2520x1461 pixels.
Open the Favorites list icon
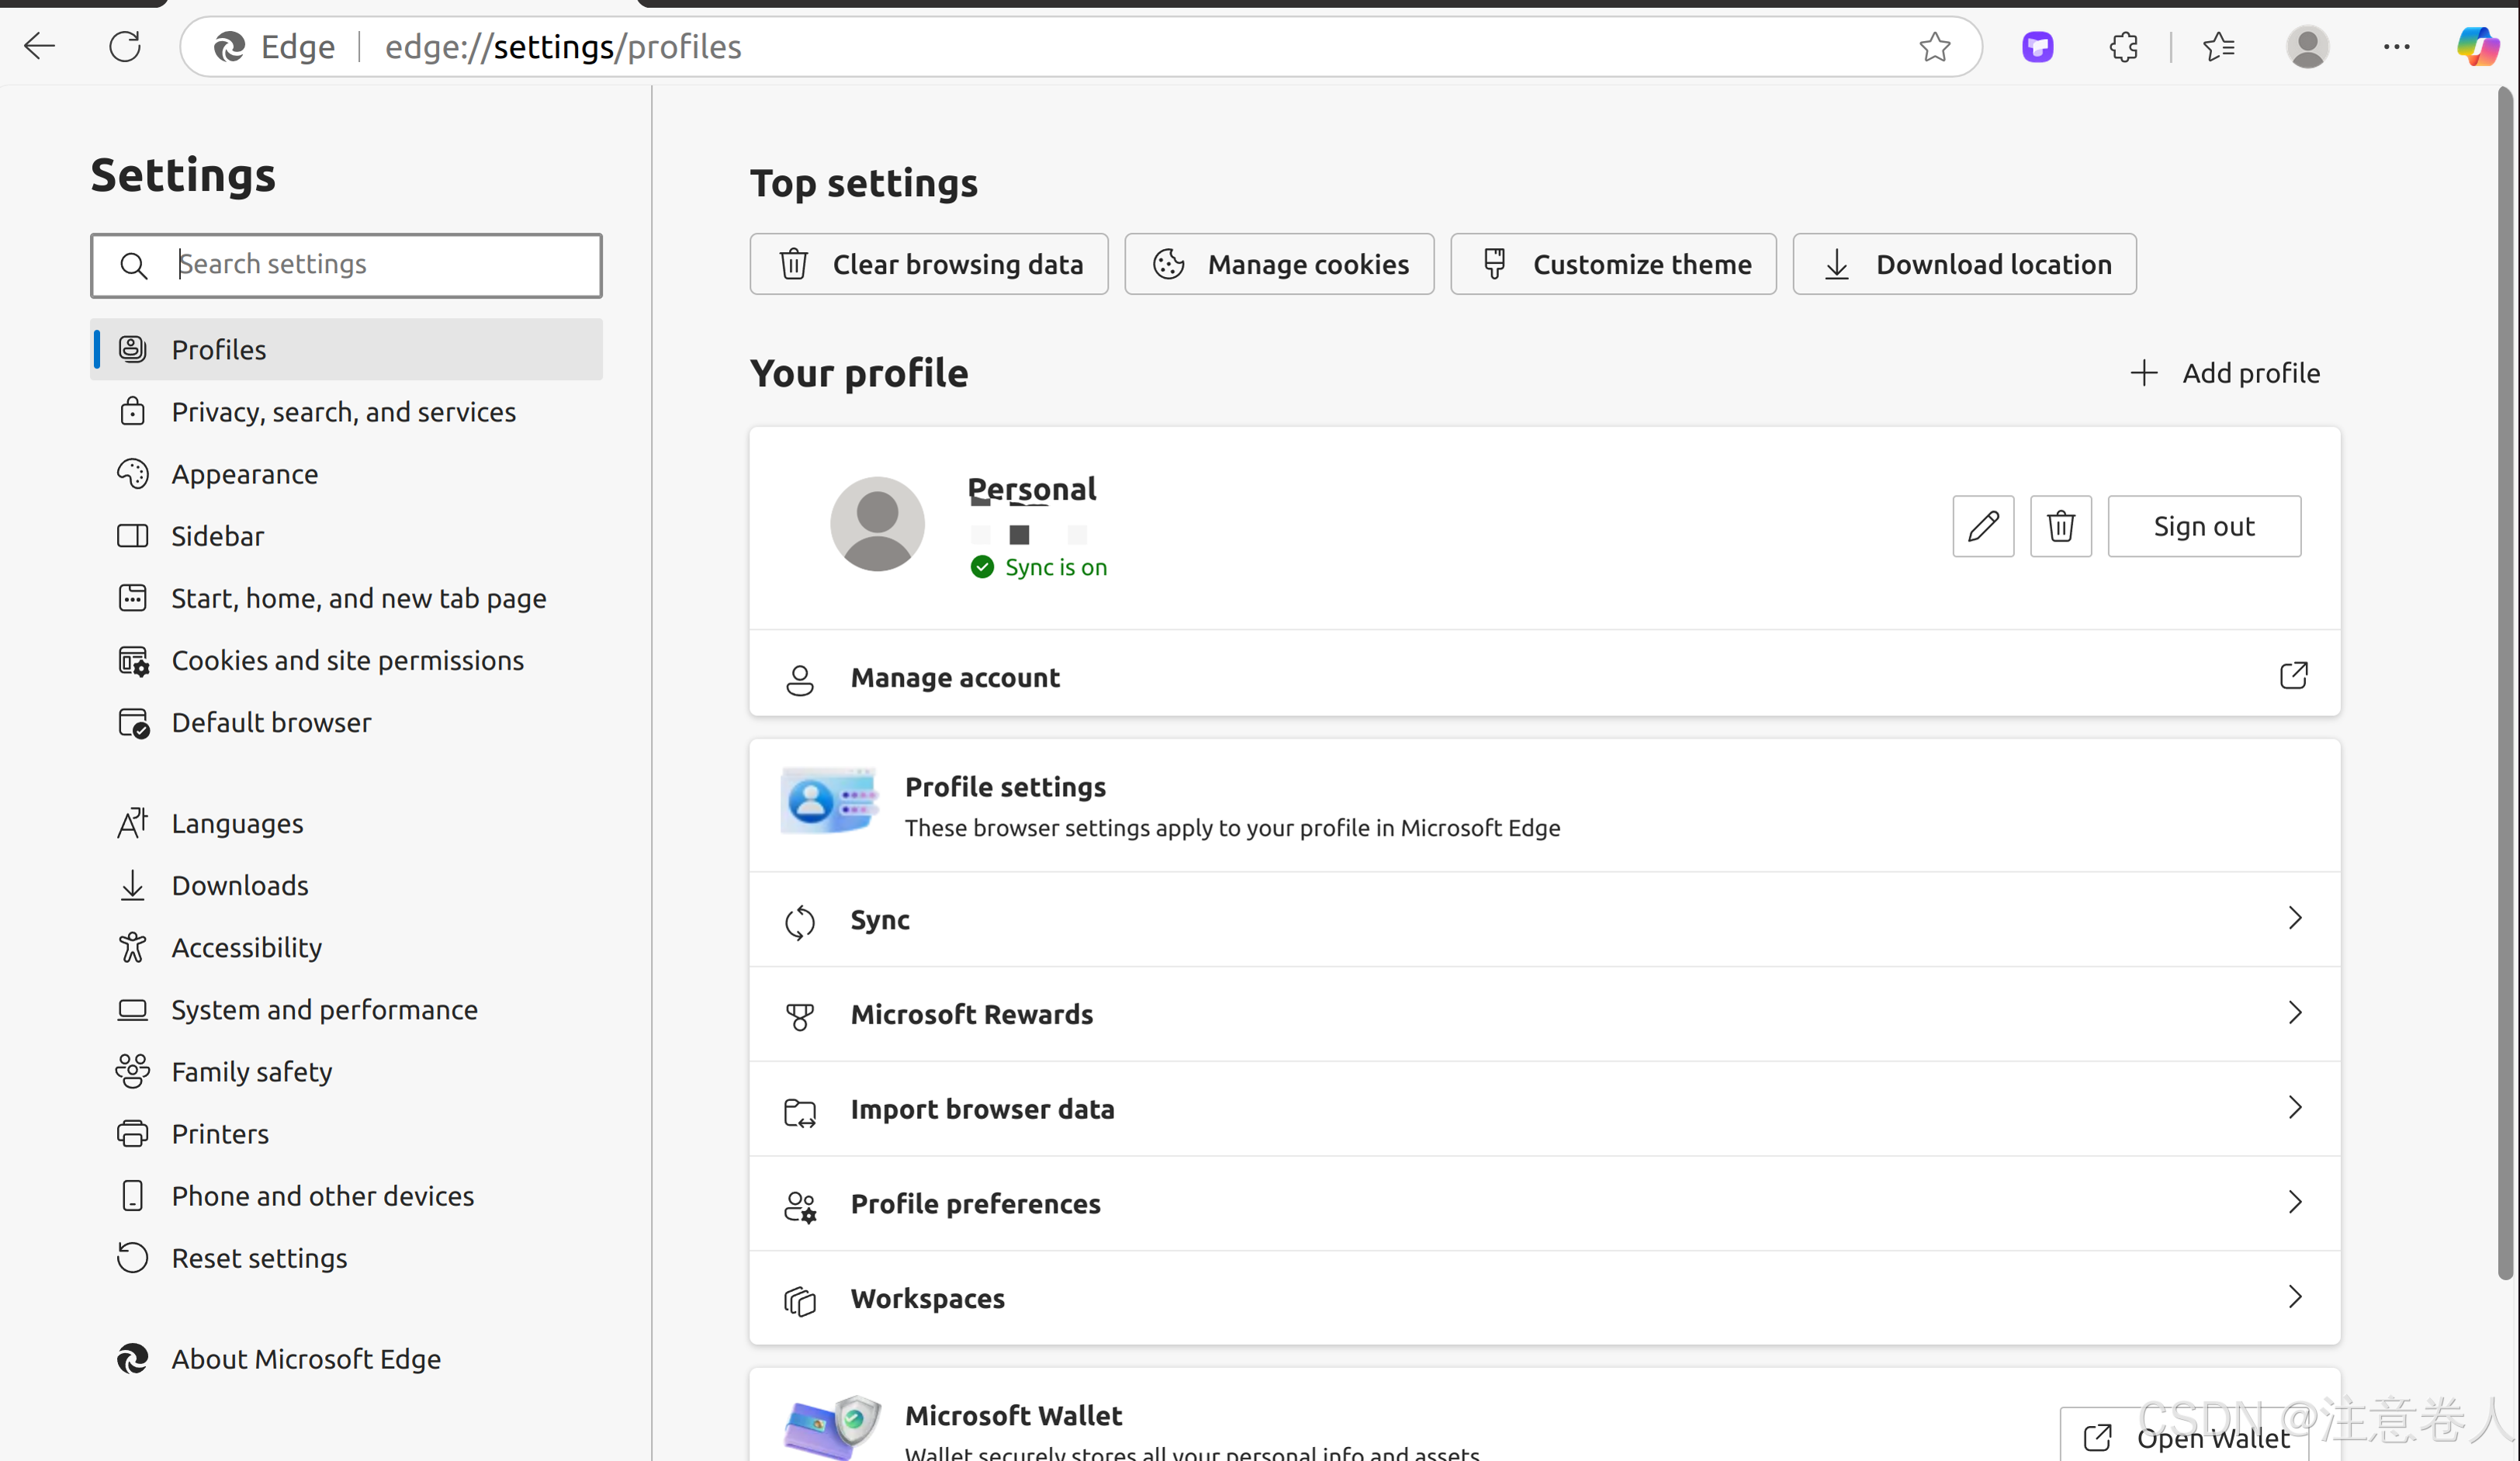click(x=2218, y=47)
